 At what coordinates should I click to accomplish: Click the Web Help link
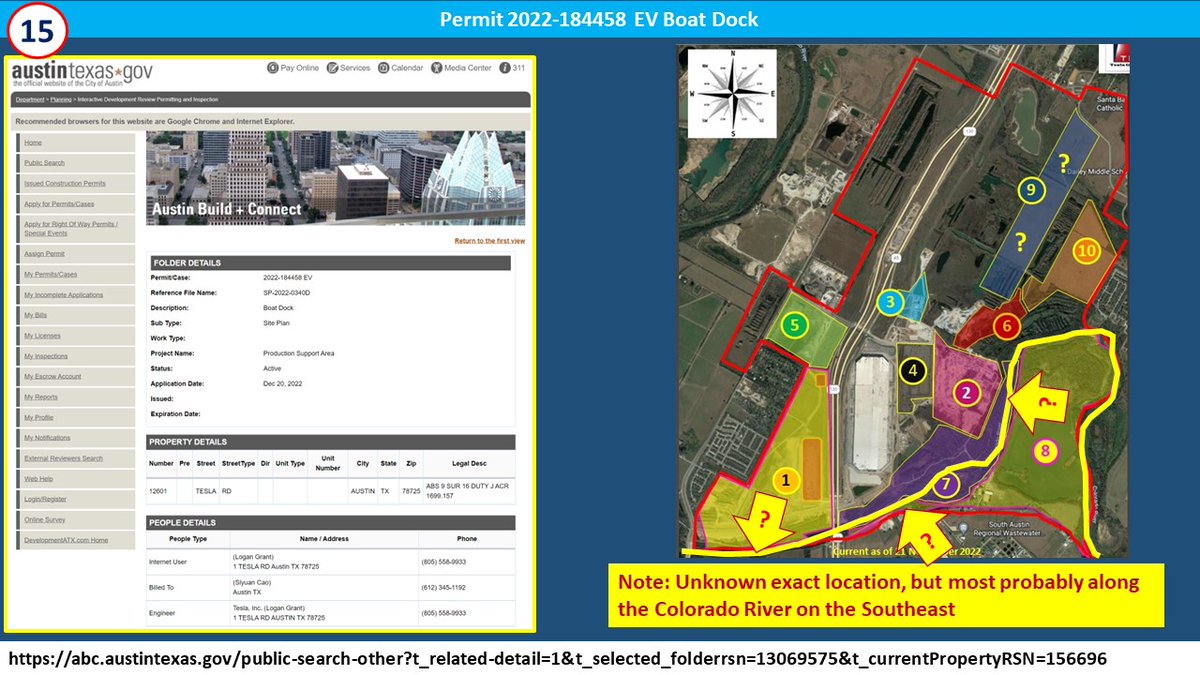pyautogui.click(x=39, y=479)
